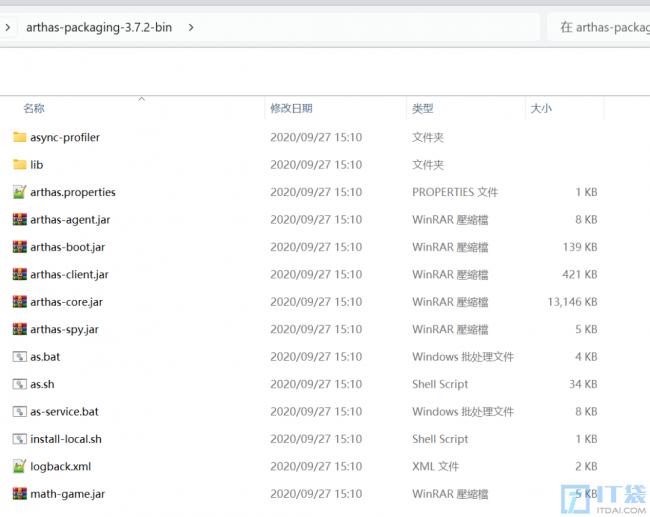Screen dimensions: 650x517
Task: Expand chevron after arthas-packaging-3.7.2-bin in address bar
Action: click(x=191, y=27)
